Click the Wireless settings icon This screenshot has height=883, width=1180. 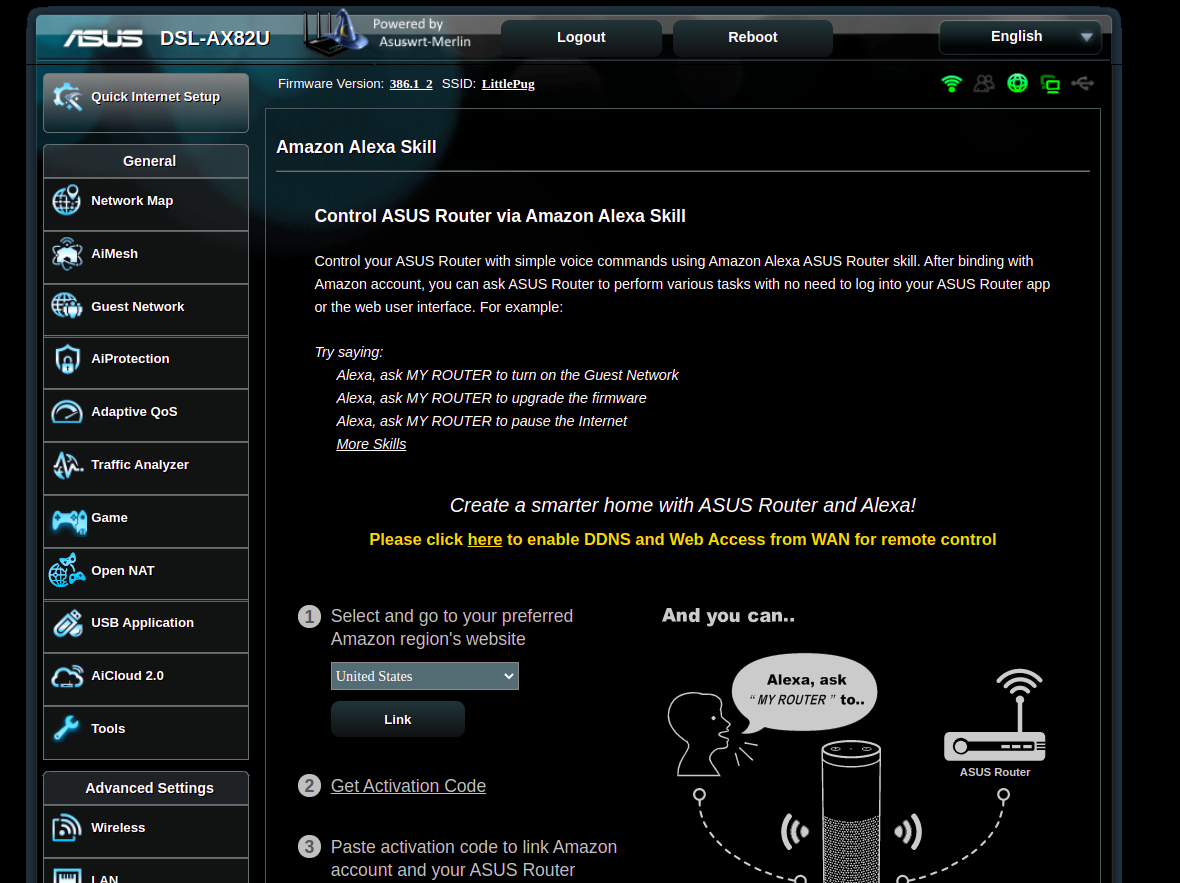coord(66,827)
